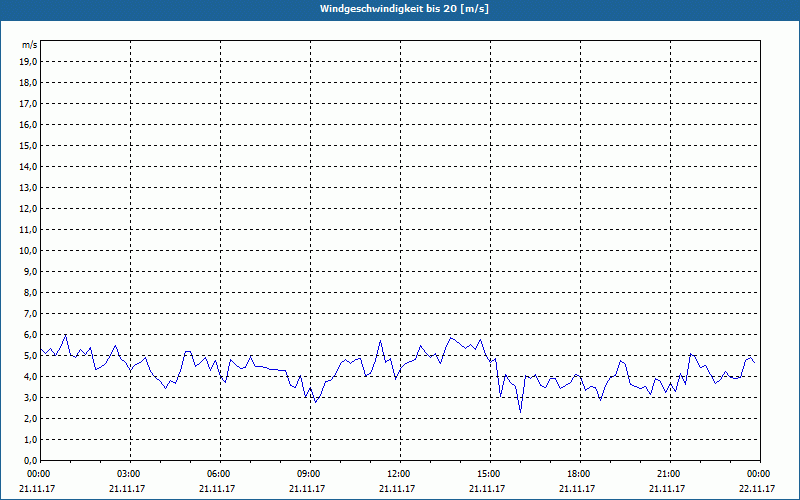
Task: Click the 3,0 y-axis label
Action: click(30, 397)
